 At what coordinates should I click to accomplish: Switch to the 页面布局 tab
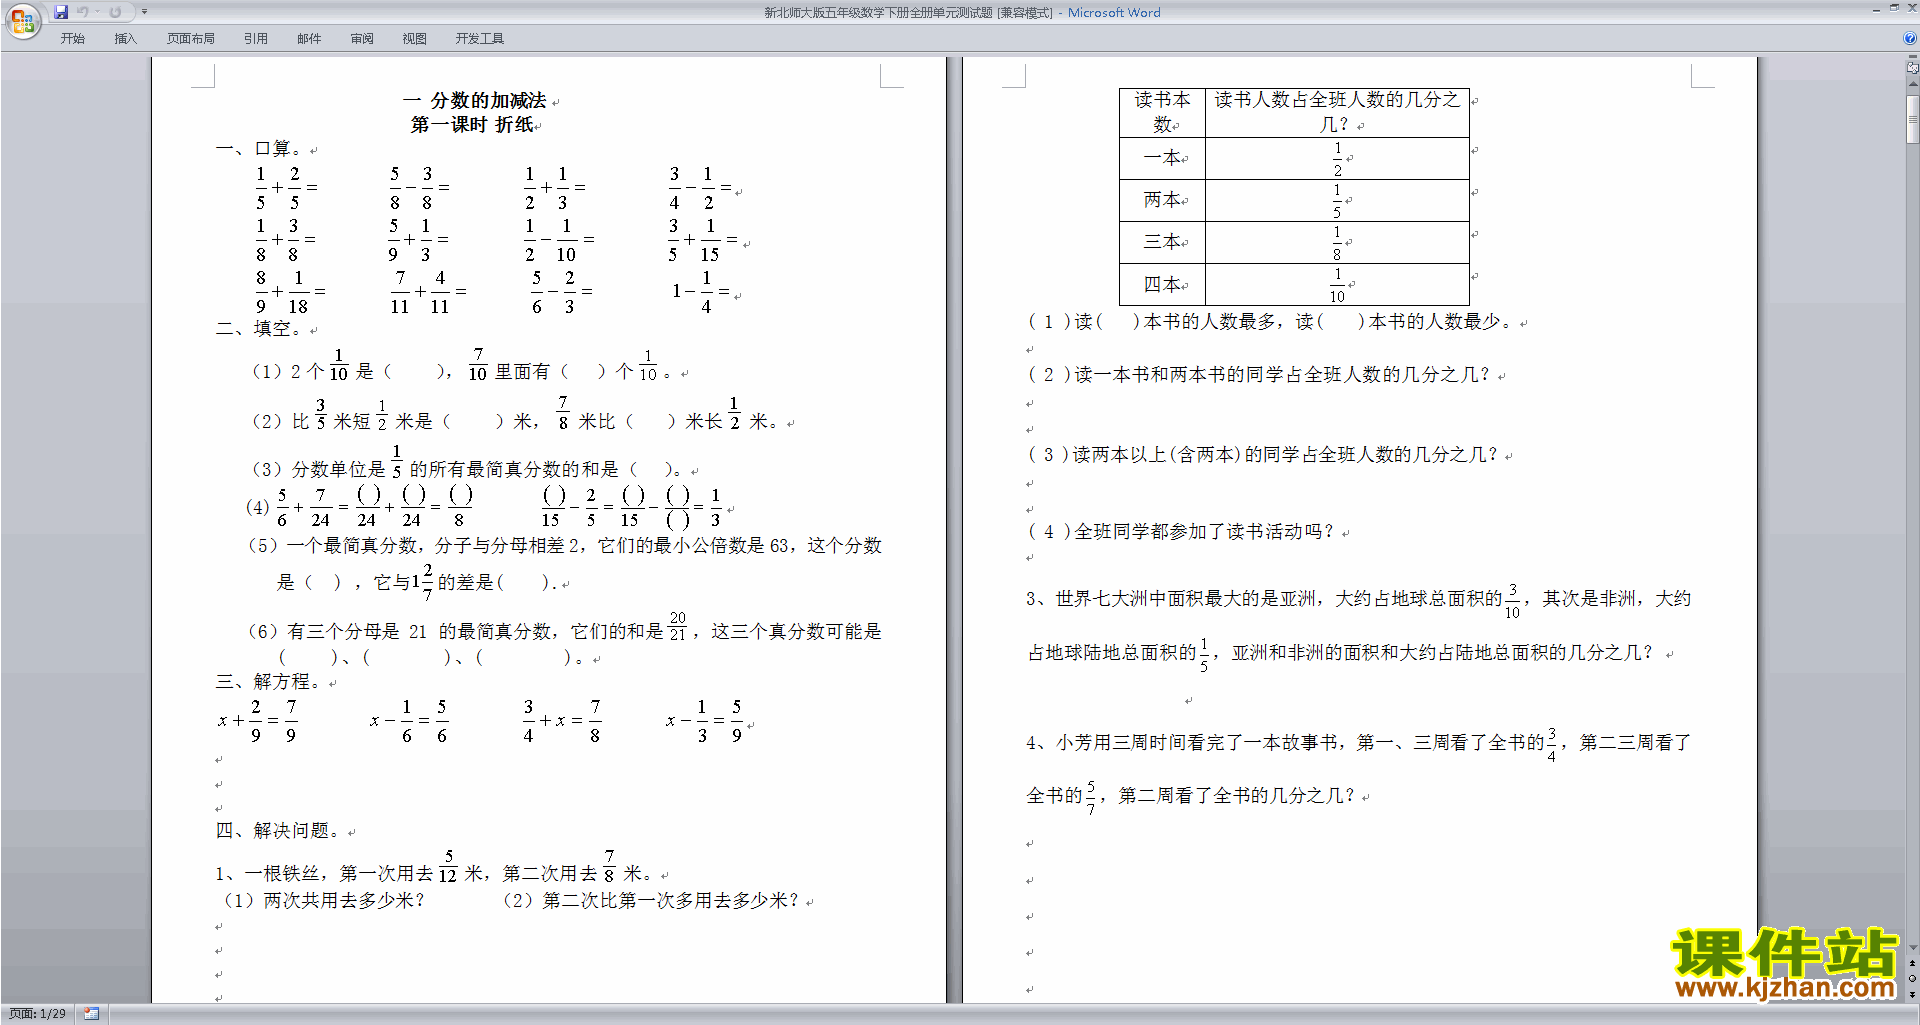pyautogui.click(x=191, y=39)
